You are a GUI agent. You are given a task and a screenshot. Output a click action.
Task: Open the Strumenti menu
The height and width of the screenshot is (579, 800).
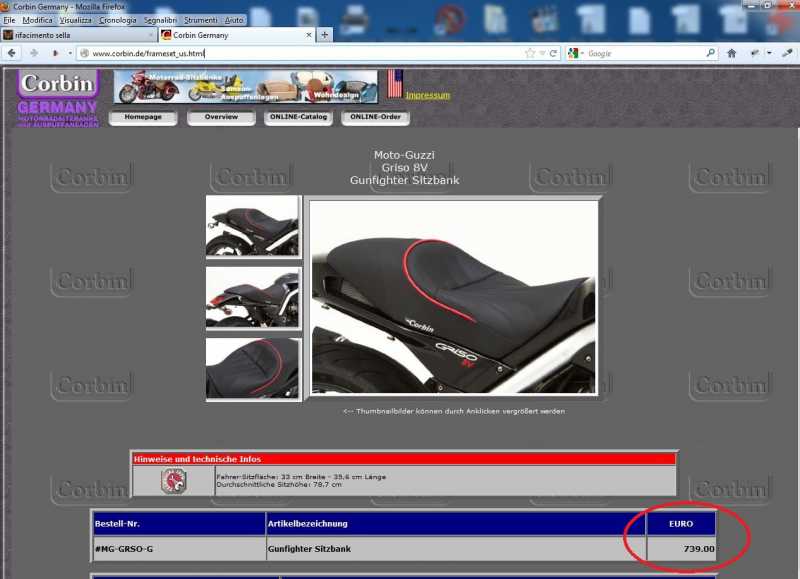point(201,20)
